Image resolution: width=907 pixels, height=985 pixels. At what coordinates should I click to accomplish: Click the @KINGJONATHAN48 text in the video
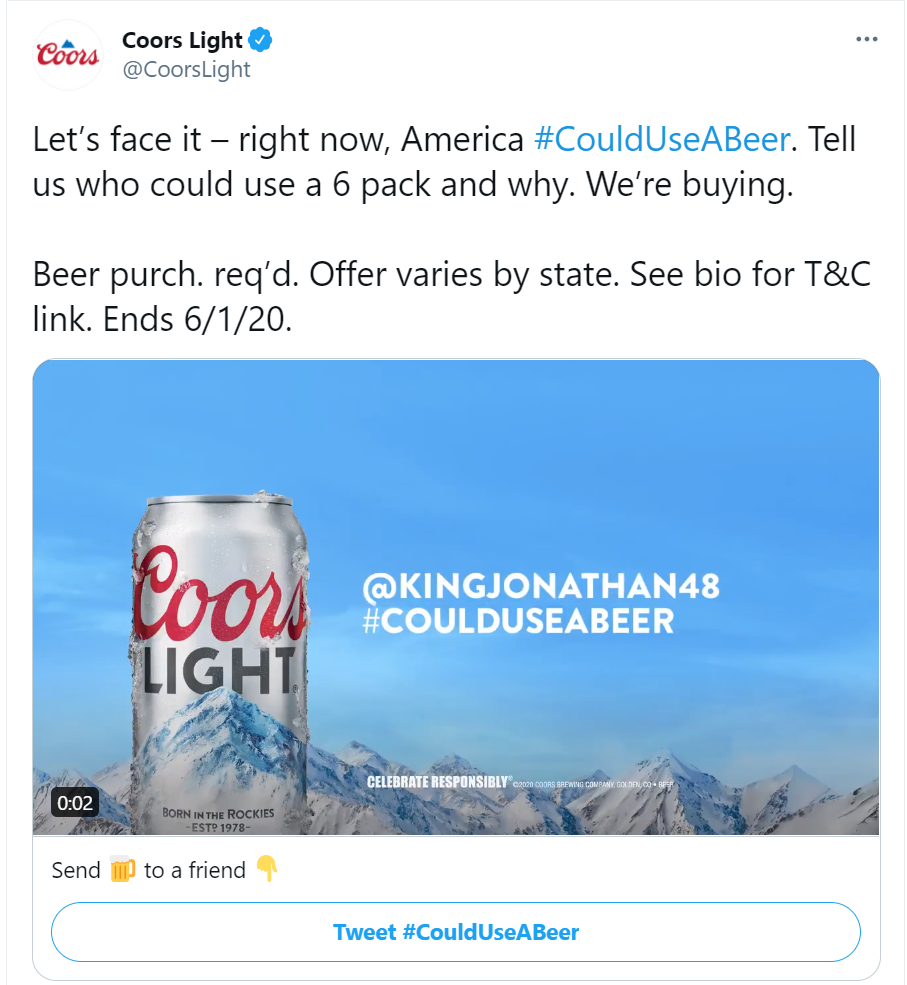tap(541, 585)
